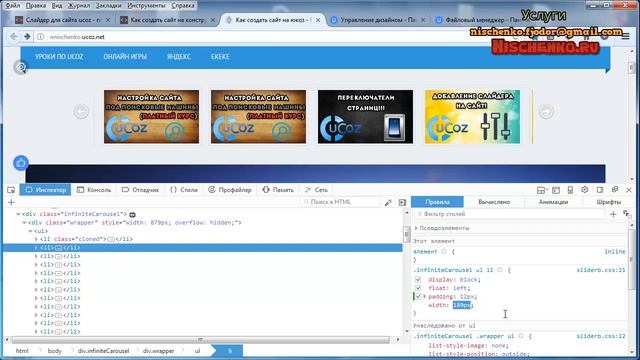The width and height of the screenshot is (640, 360).
Task: Switch to the Вычислено sidebar tab
Action: coord(494,202)
